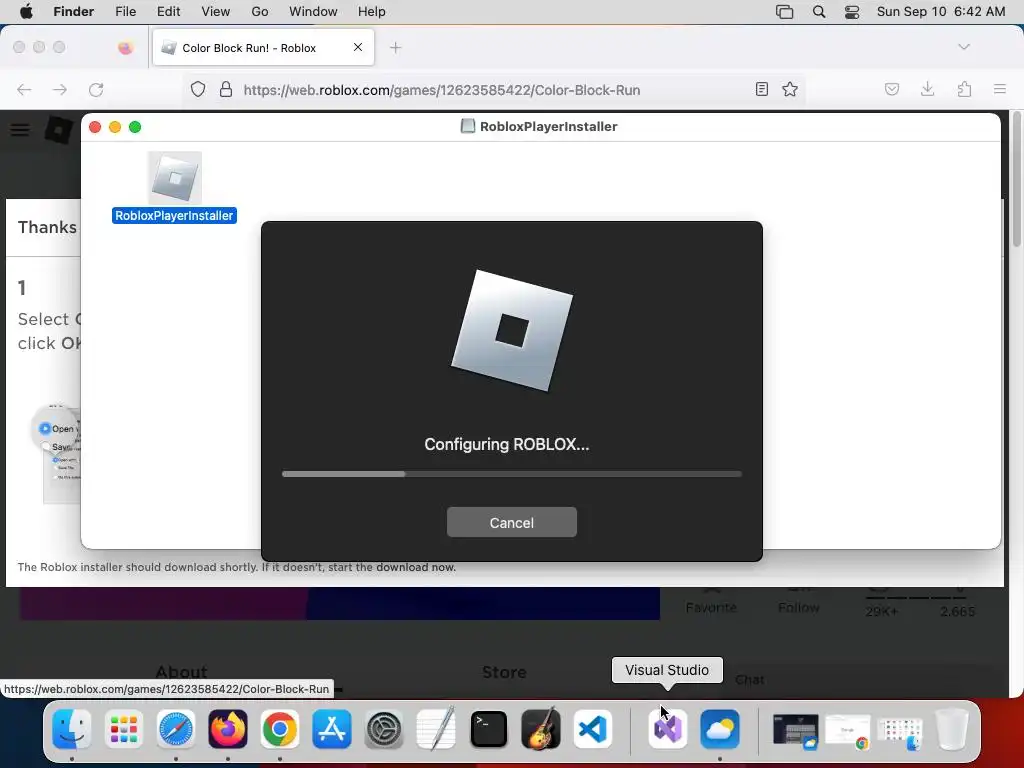Open the browser downloads panel
The width and height of the screenshot is (1024, 768).
coord(927,89)
